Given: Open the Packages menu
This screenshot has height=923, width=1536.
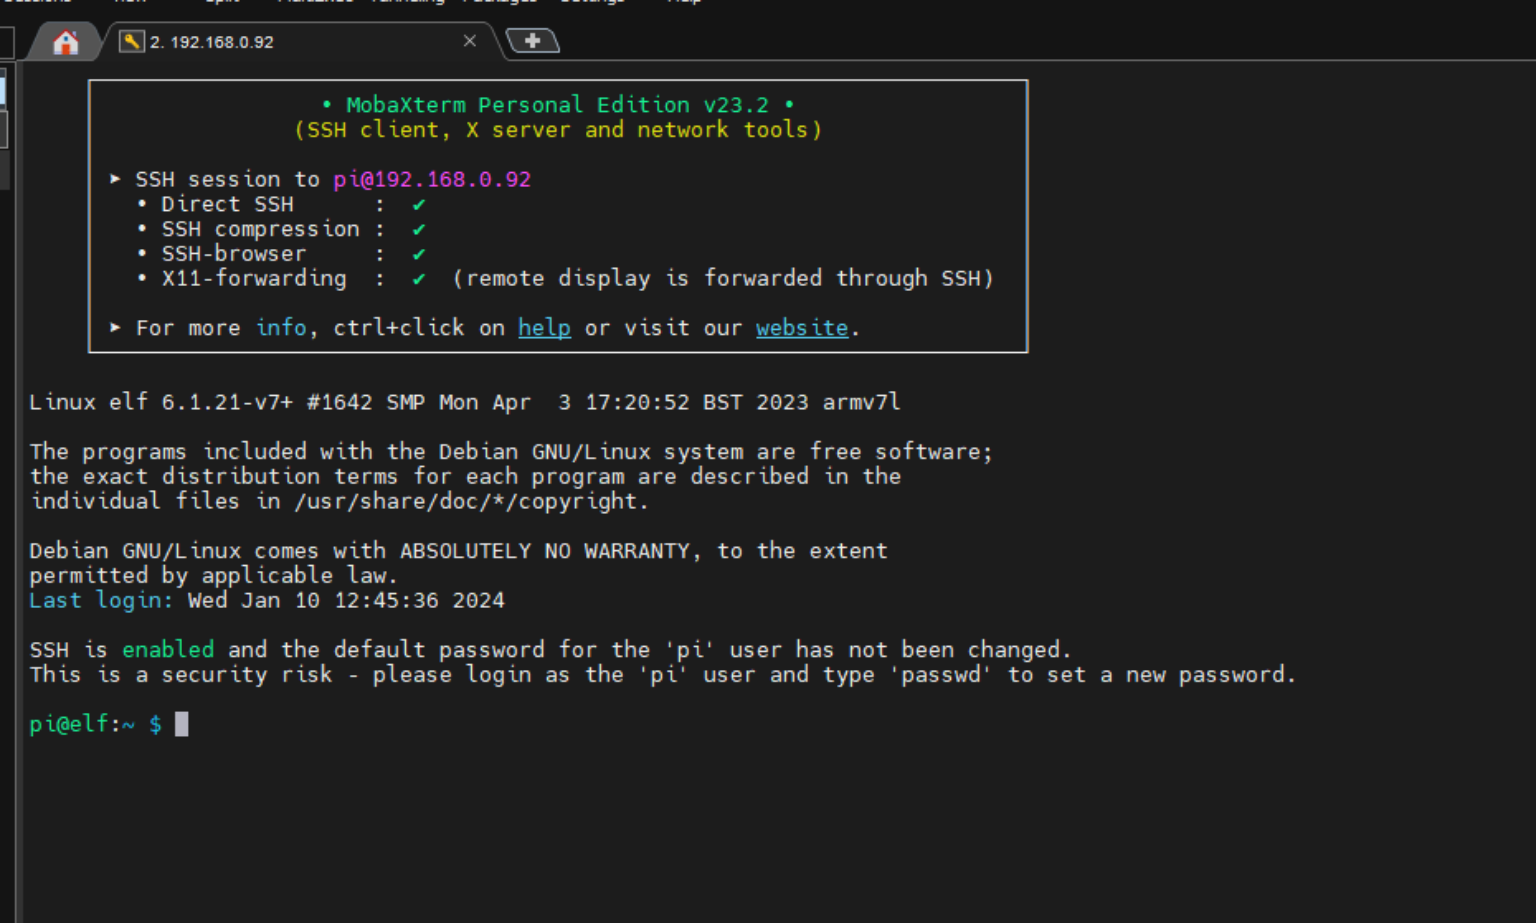Looking at the screenshot, I should click(x=500, y=3).
